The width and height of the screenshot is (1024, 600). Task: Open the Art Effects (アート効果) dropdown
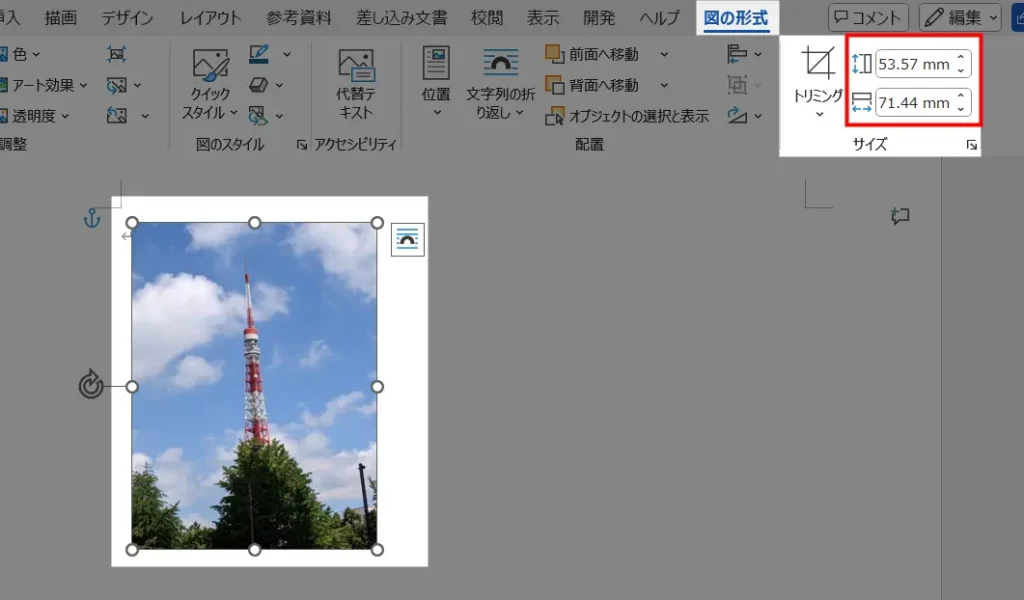click(50, 85)
